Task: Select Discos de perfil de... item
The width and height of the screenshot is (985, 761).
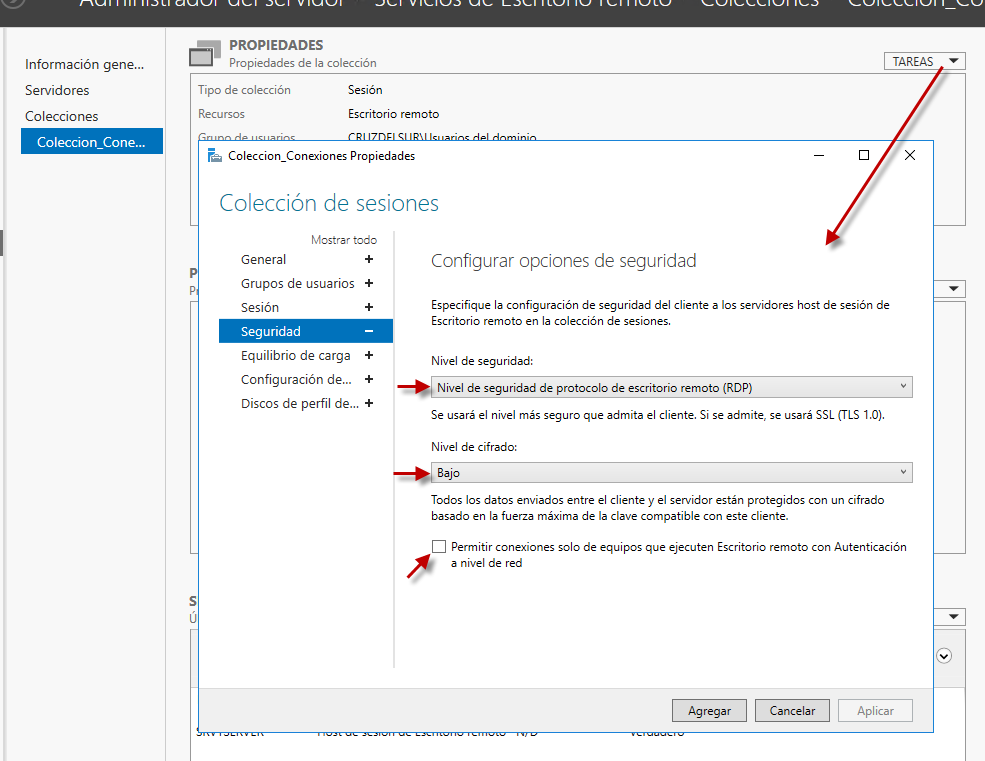Action: [x=300, y=403]
